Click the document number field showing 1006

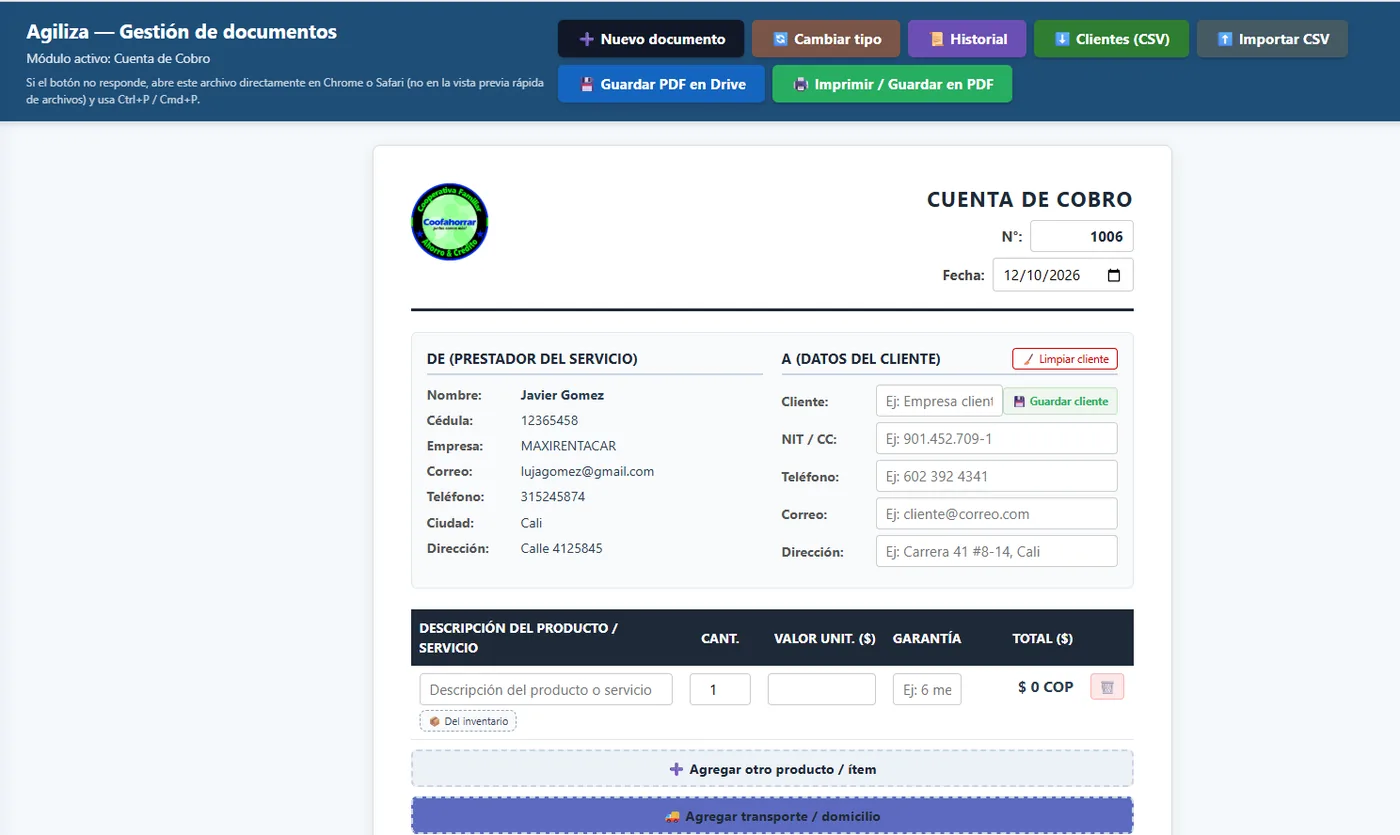[1082, 237]
